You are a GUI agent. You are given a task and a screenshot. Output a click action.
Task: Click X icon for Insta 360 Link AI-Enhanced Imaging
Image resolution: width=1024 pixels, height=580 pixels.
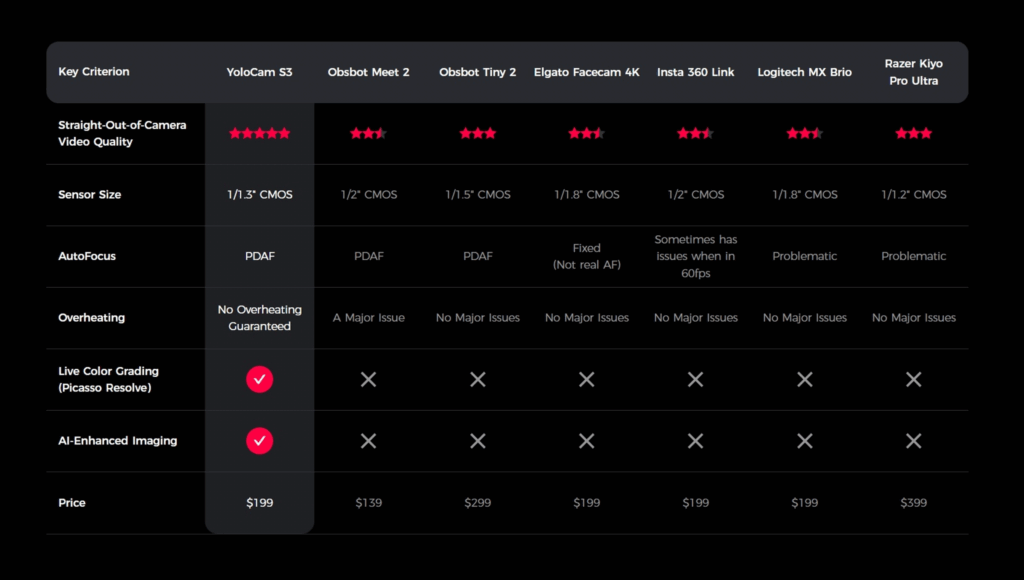695,441
